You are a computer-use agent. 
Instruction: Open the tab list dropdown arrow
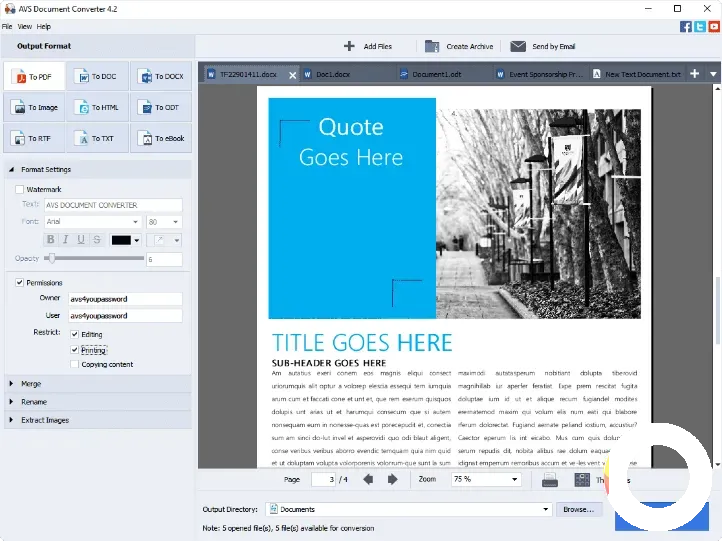tap(713, 74)
